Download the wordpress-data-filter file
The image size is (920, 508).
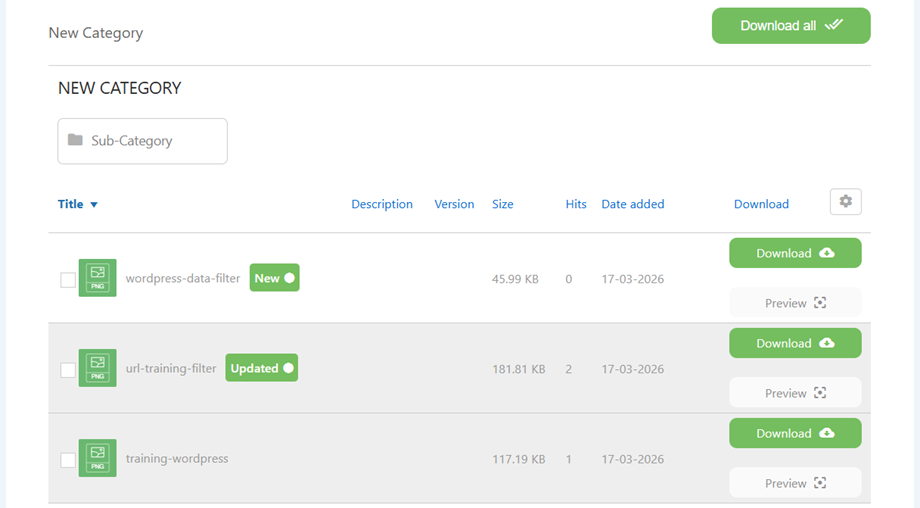[x=795, y=253]
